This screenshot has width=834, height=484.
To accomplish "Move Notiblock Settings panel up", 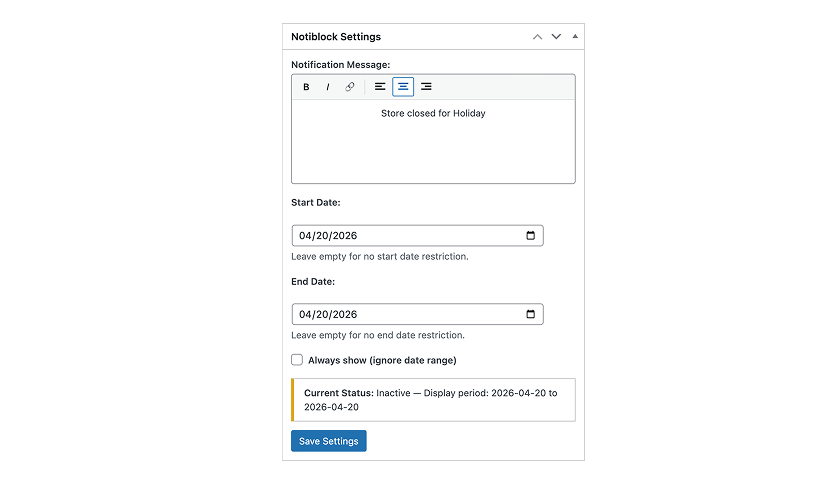I will [x=538, y=37].
